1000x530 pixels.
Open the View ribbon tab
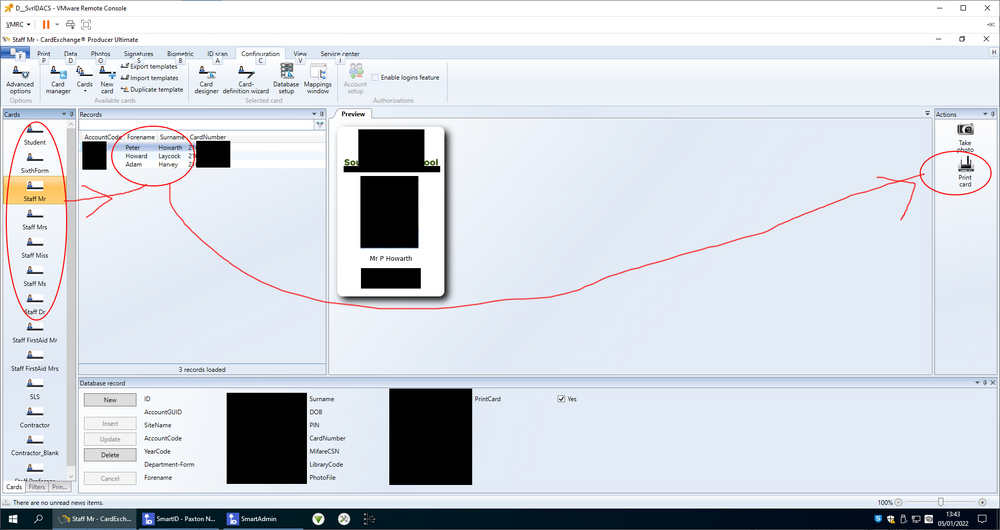coord(300,54)
